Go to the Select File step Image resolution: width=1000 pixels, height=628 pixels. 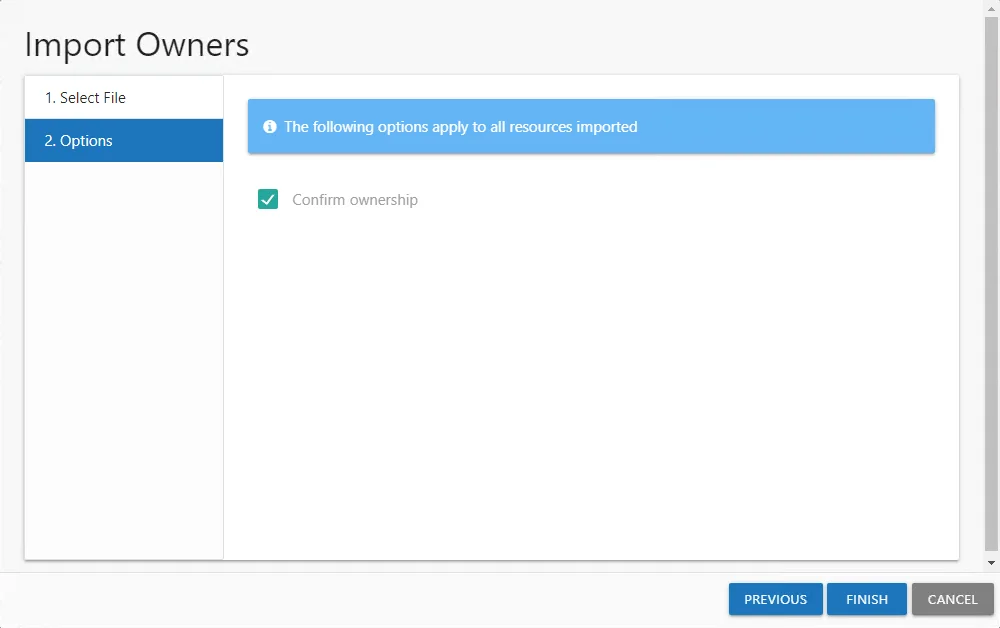[124, 98]
